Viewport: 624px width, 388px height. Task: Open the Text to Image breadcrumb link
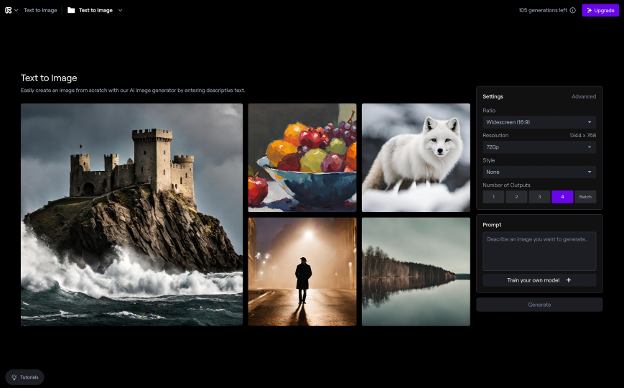click(40, 10)
